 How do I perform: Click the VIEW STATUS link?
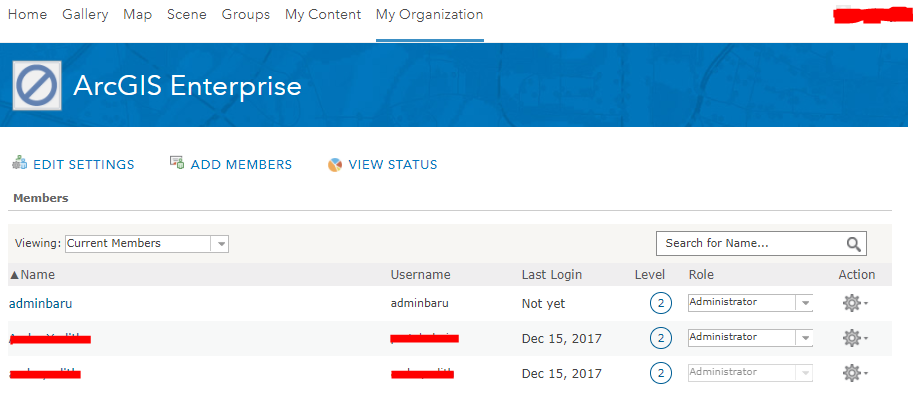392,165
